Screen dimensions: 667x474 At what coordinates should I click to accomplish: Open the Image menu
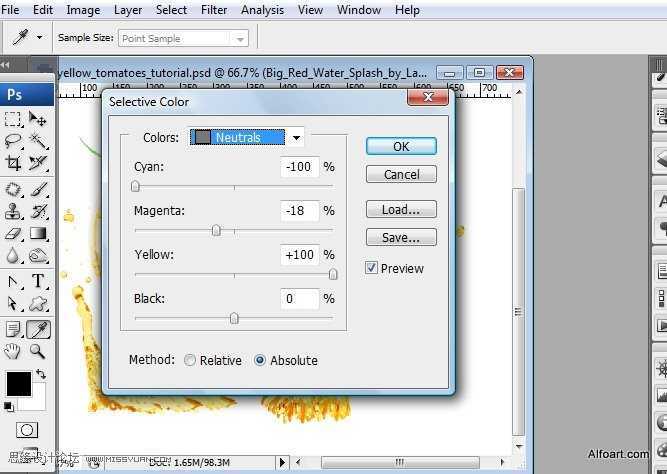tap(83, 9)
